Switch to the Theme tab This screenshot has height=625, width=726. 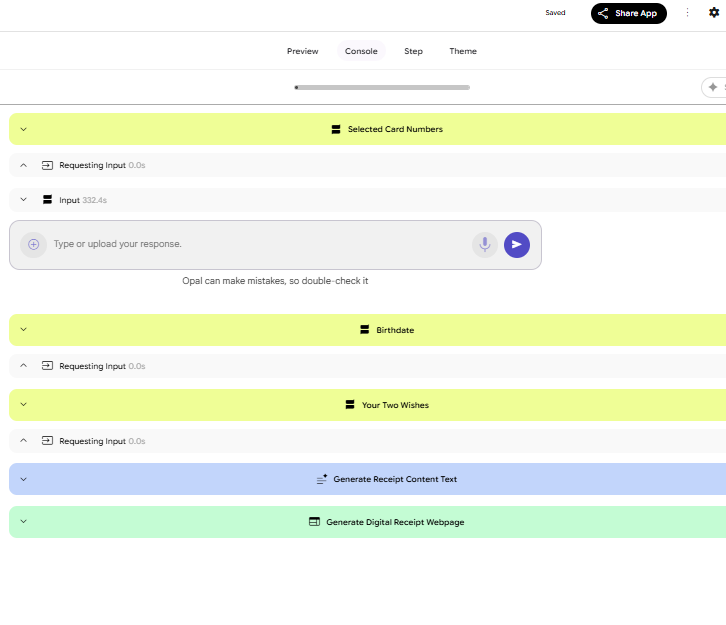pos(463,51)
